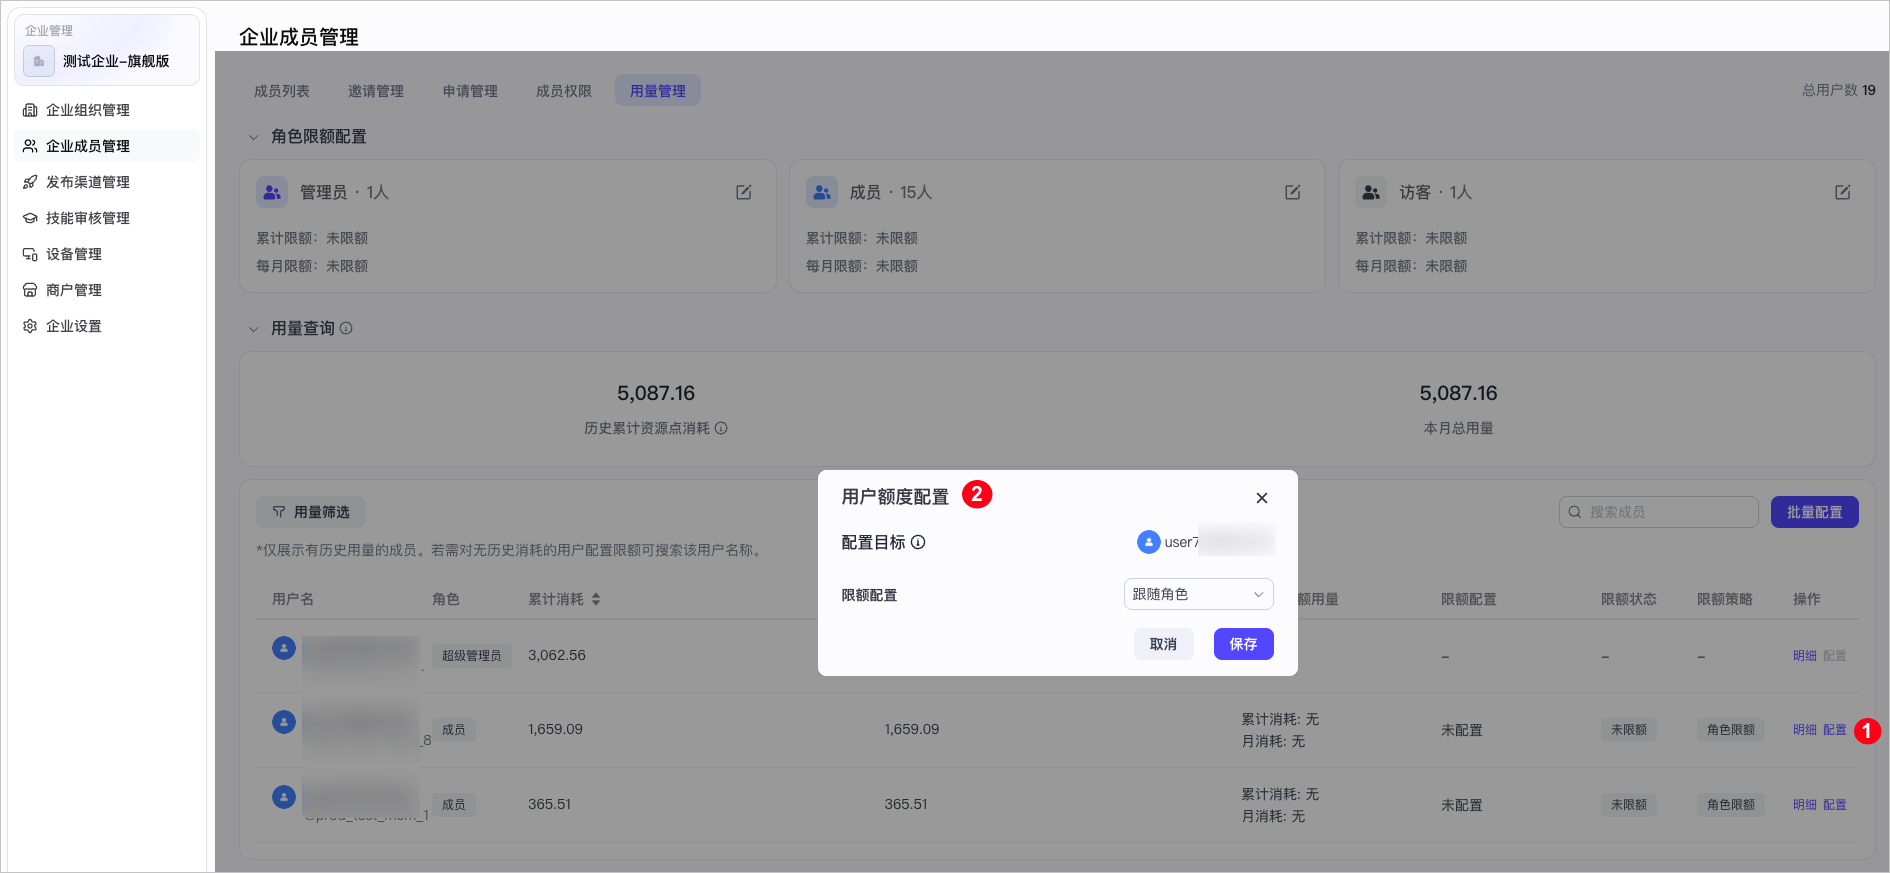Open the 限额配置 dropdown 跟随角色
The image size is (1890, 873).
point(1198,594)
